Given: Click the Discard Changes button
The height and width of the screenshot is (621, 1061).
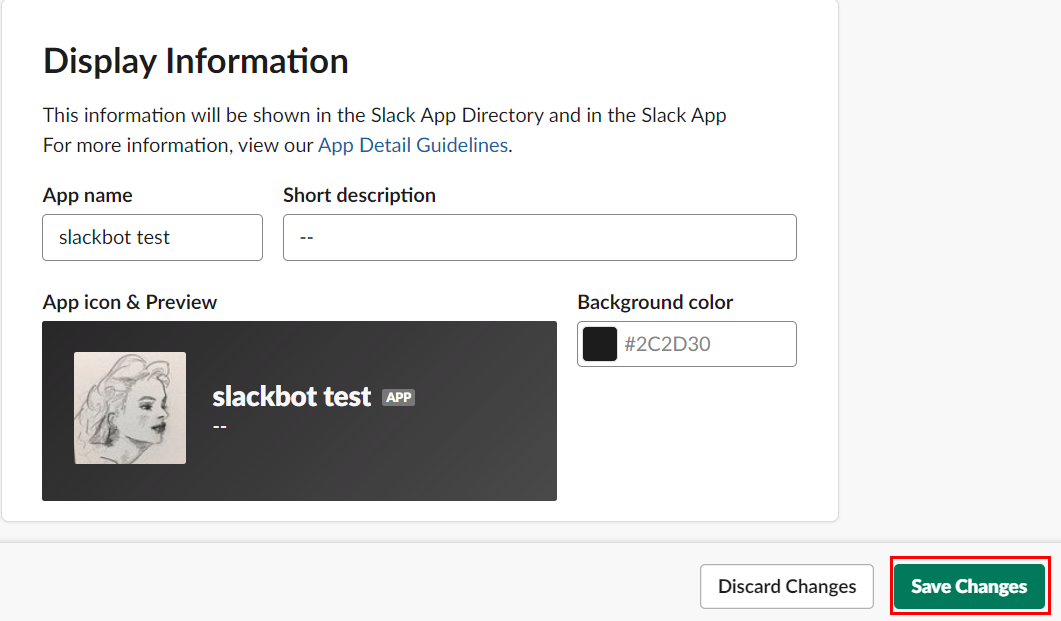Looking at the screenshot, I should click(787, 586).
